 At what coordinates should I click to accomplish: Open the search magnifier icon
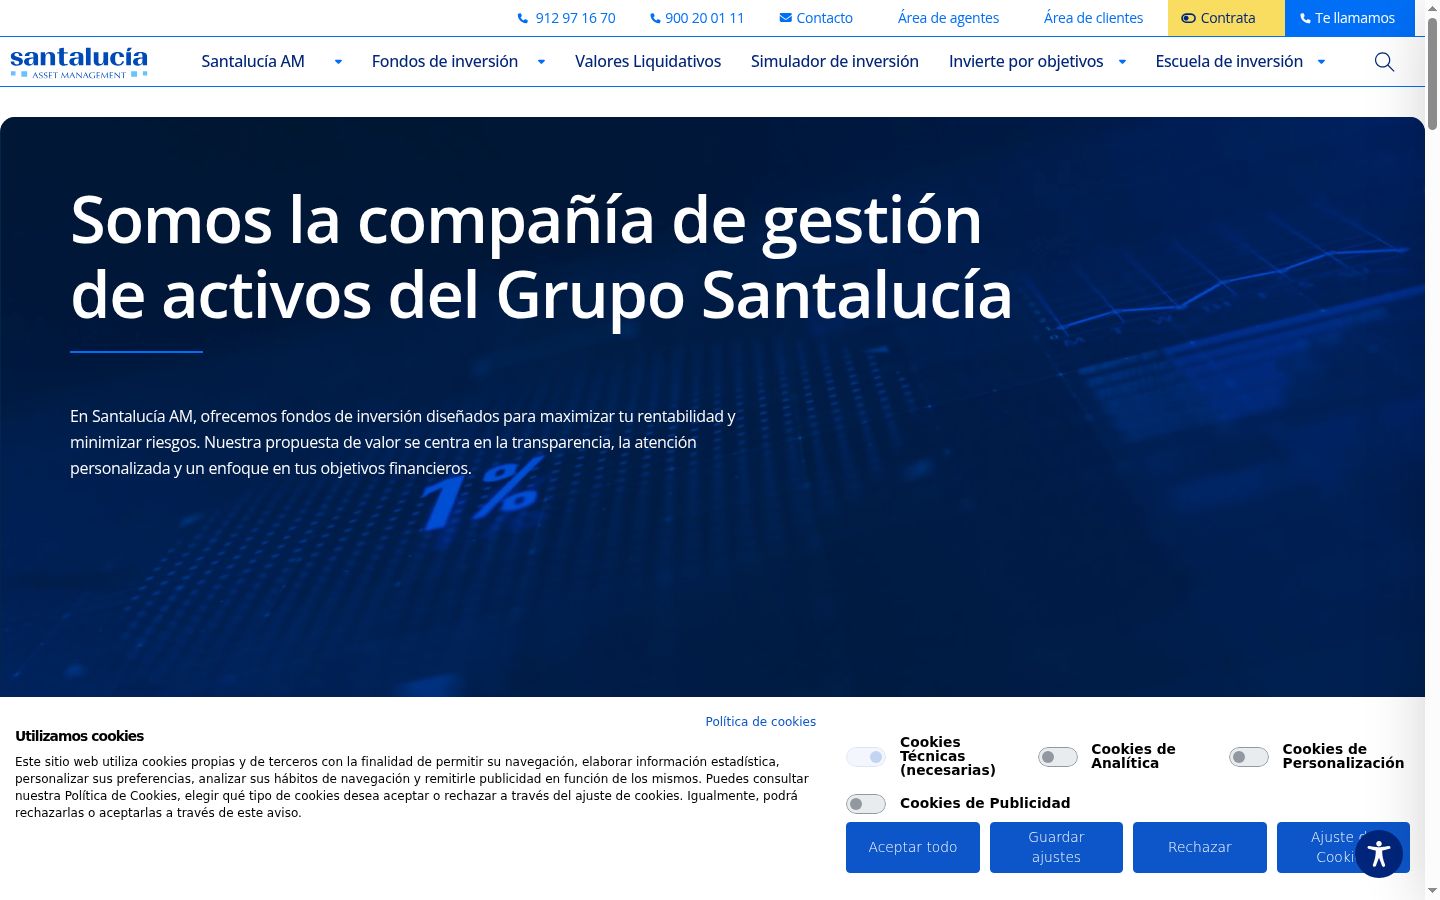pyautogui.click(x=1384, y=62)
